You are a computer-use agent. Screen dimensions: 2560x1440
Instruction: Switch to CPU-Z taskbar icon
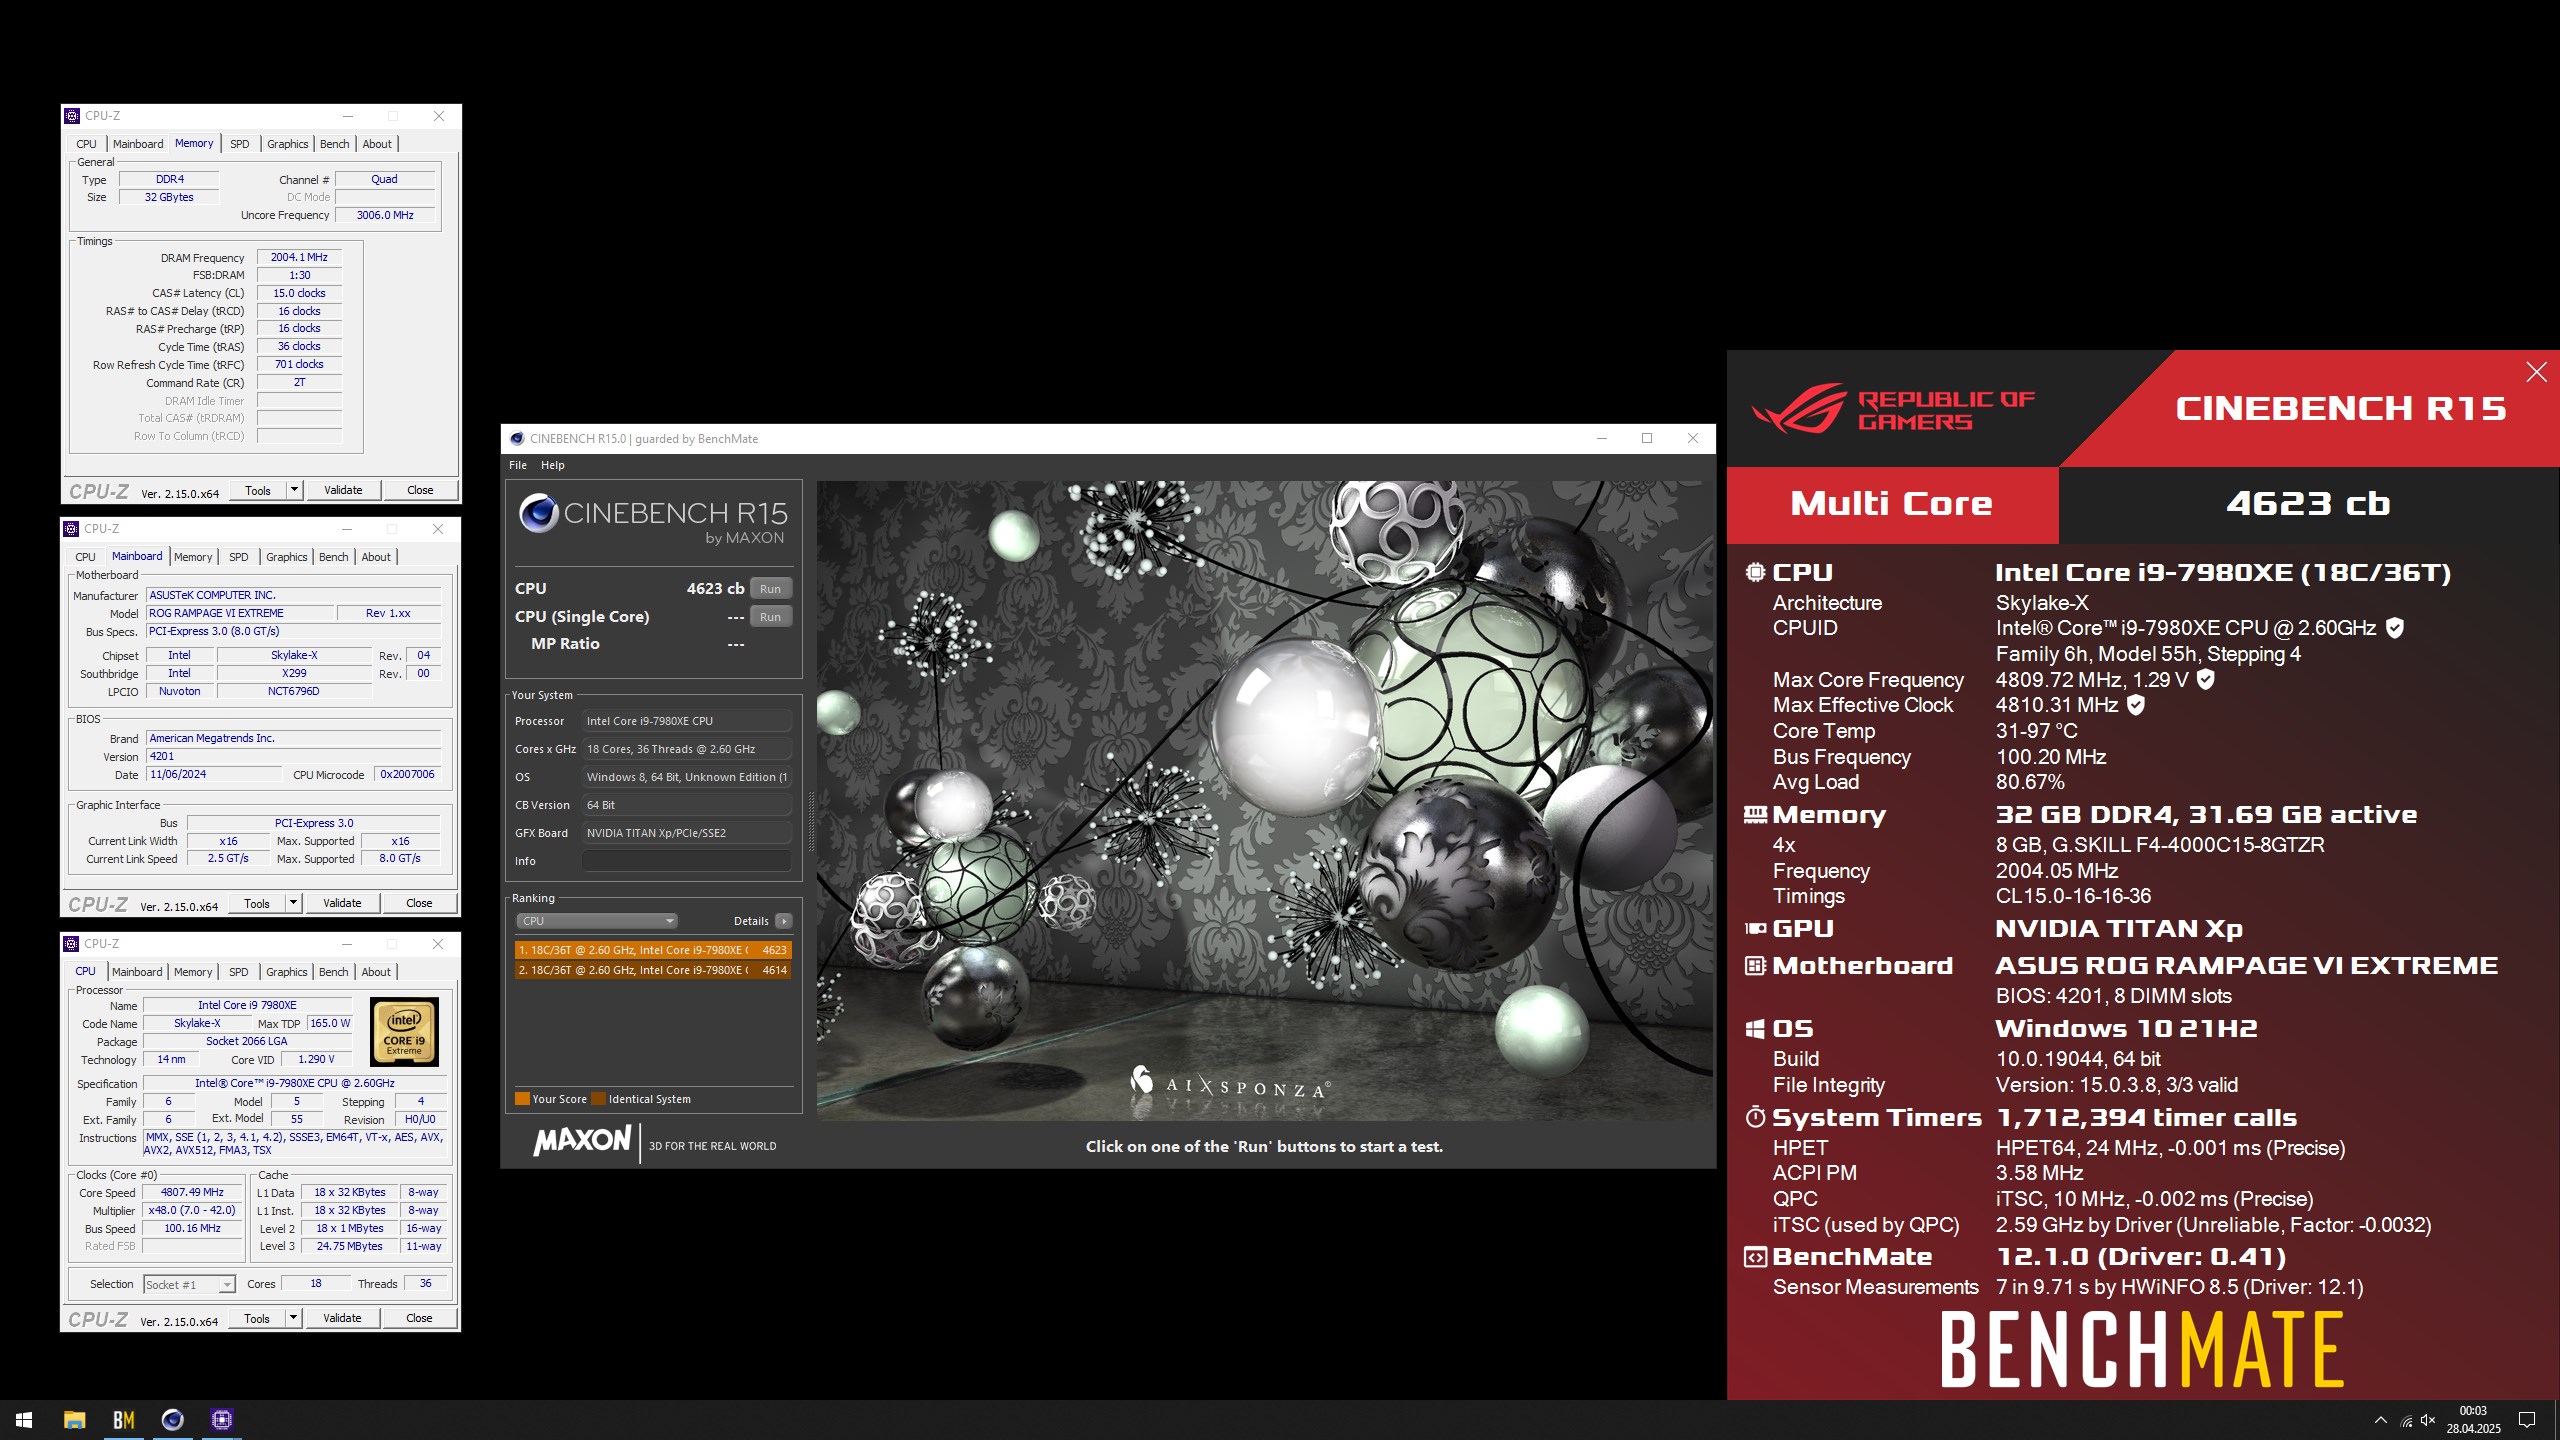click(221, 1419)
